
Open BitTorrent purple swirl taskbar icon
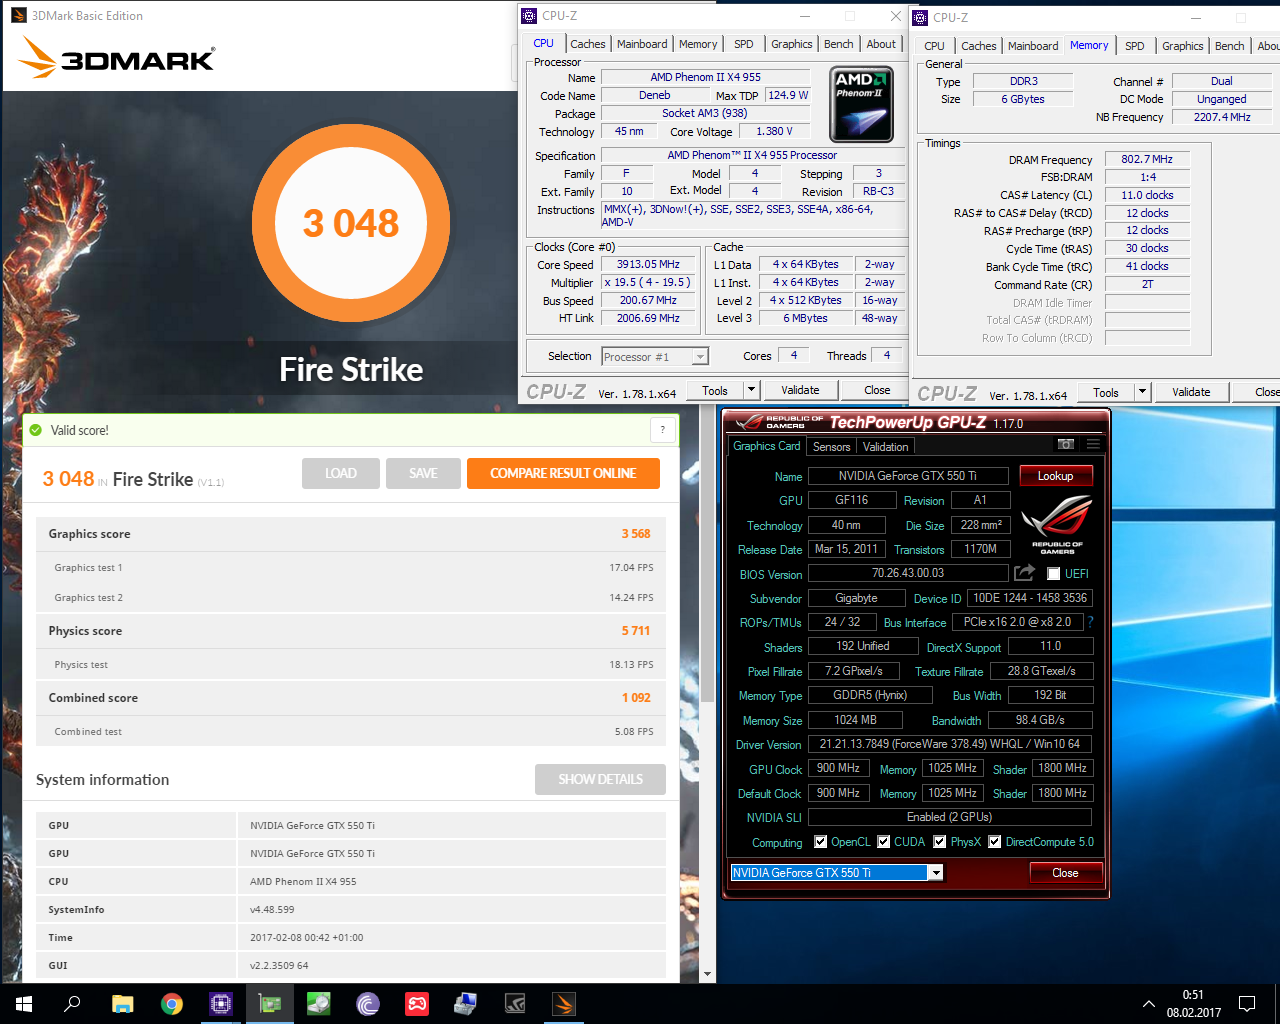tap(368, 1004)
